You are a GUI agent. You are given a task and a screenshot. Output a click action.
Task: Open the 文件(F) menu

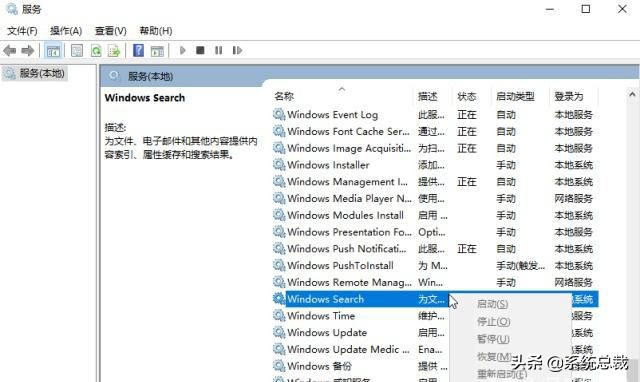(x=22, y=31)
